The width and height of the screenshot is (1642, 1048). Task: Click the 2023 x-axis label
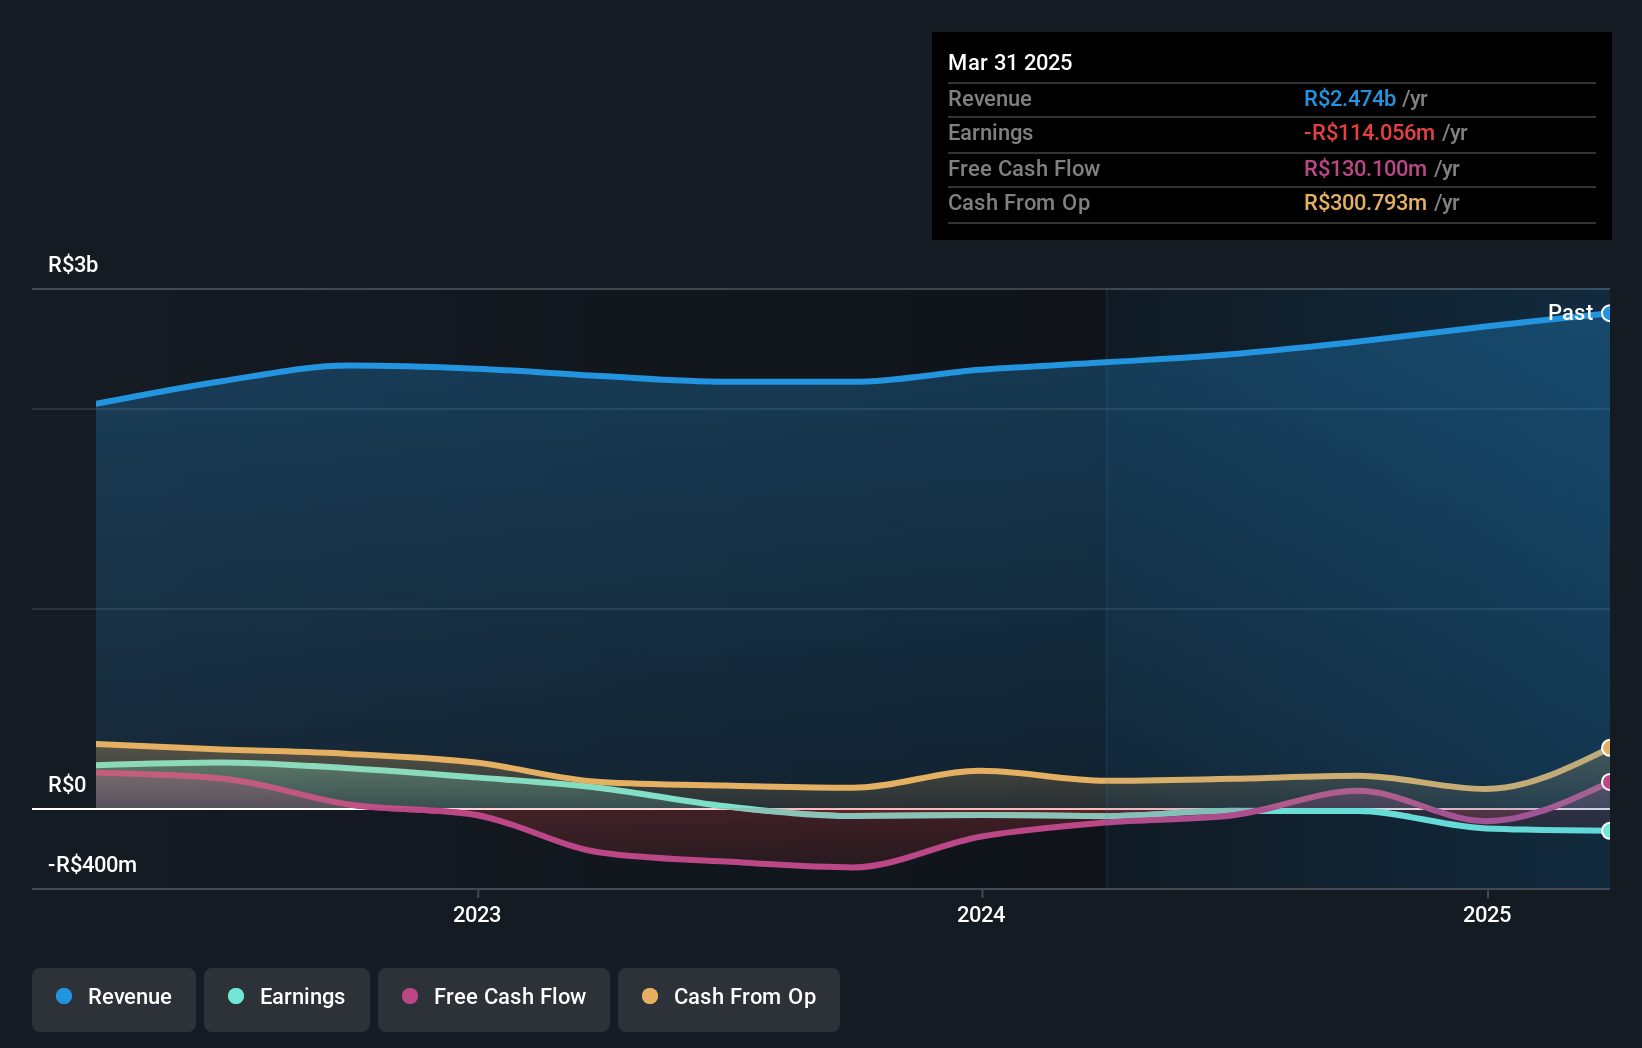(477, 914)
